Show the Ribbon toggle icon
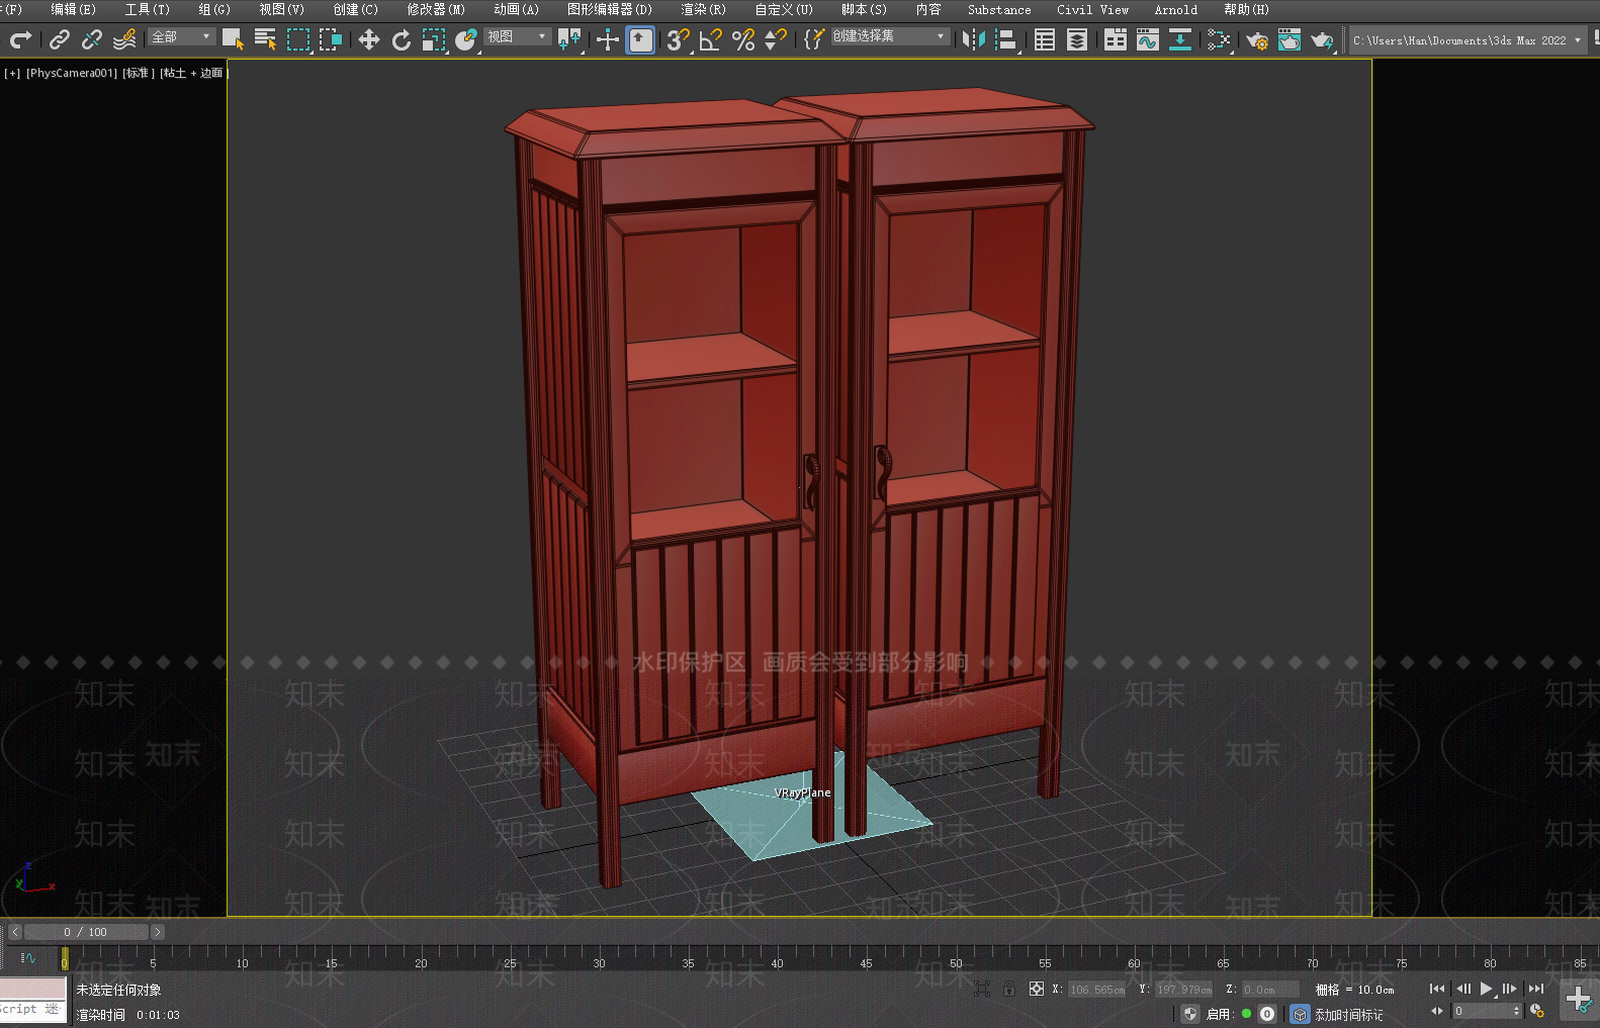This screenshot has width=1600, height=1028. (1115, 40)
